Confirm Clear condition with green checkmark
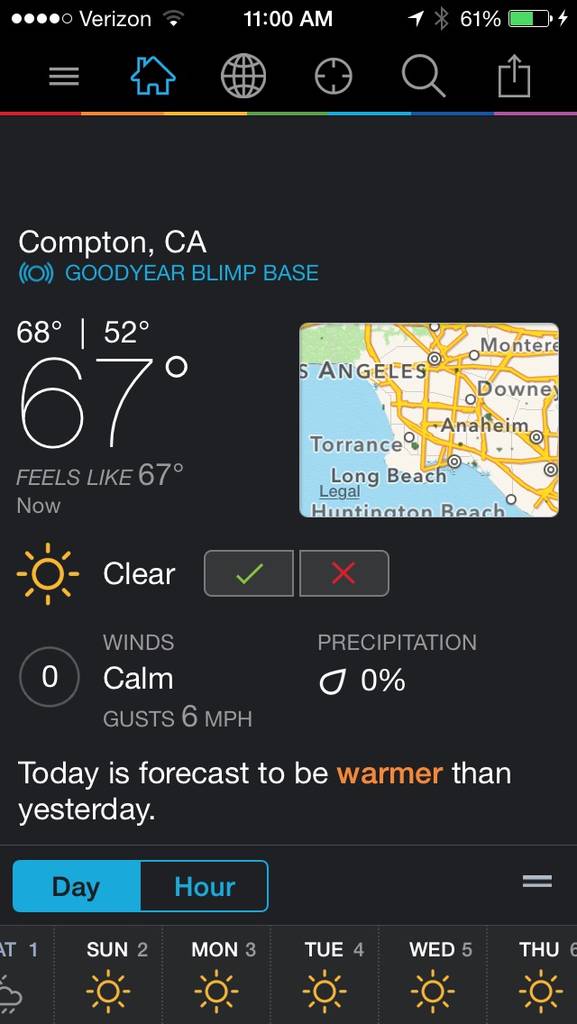 249,573
